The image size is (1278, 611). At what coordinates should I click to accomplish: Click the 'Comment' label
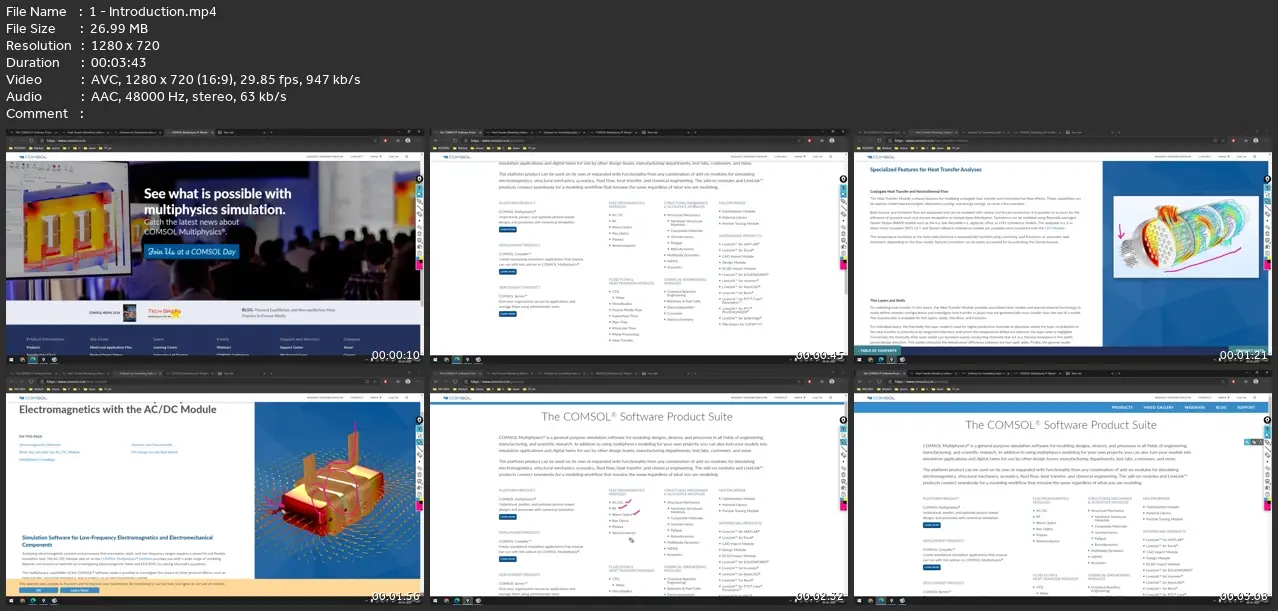[37, 114]
